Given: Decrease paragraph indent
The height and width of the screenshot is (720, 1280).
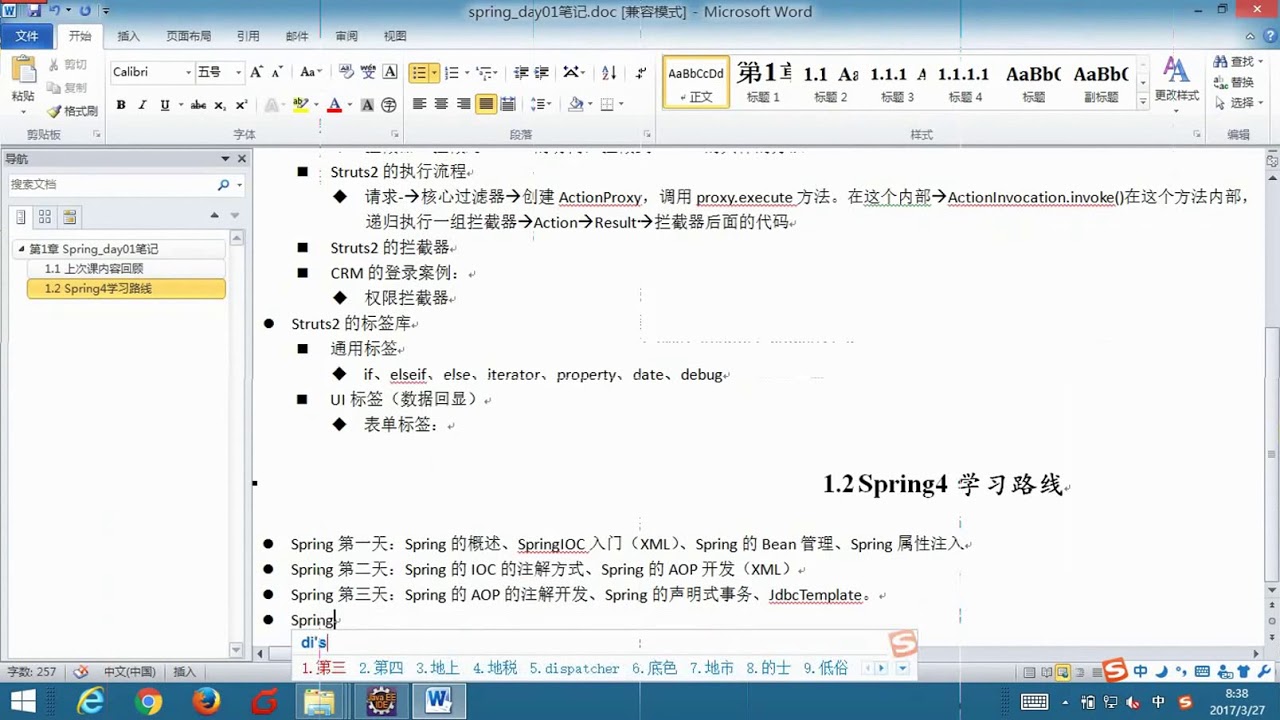Looking at the screenshot, I should point(521,73).
